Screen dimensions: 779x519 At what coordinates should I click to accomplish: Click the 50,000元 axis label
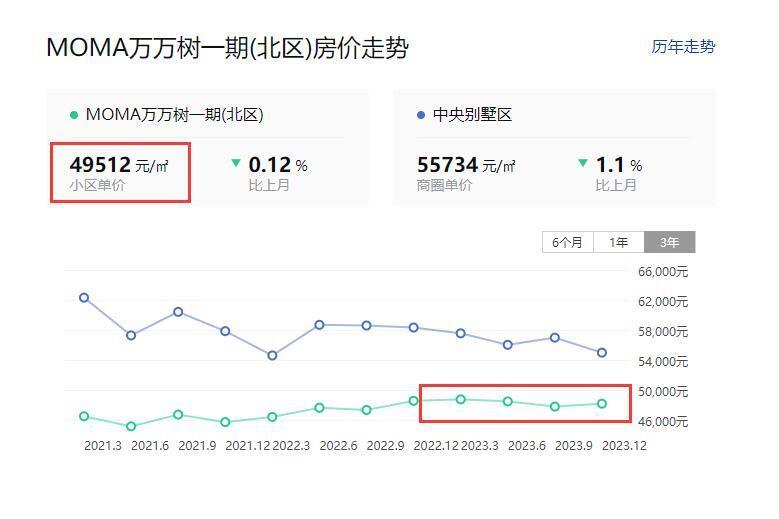click(663, 391)
